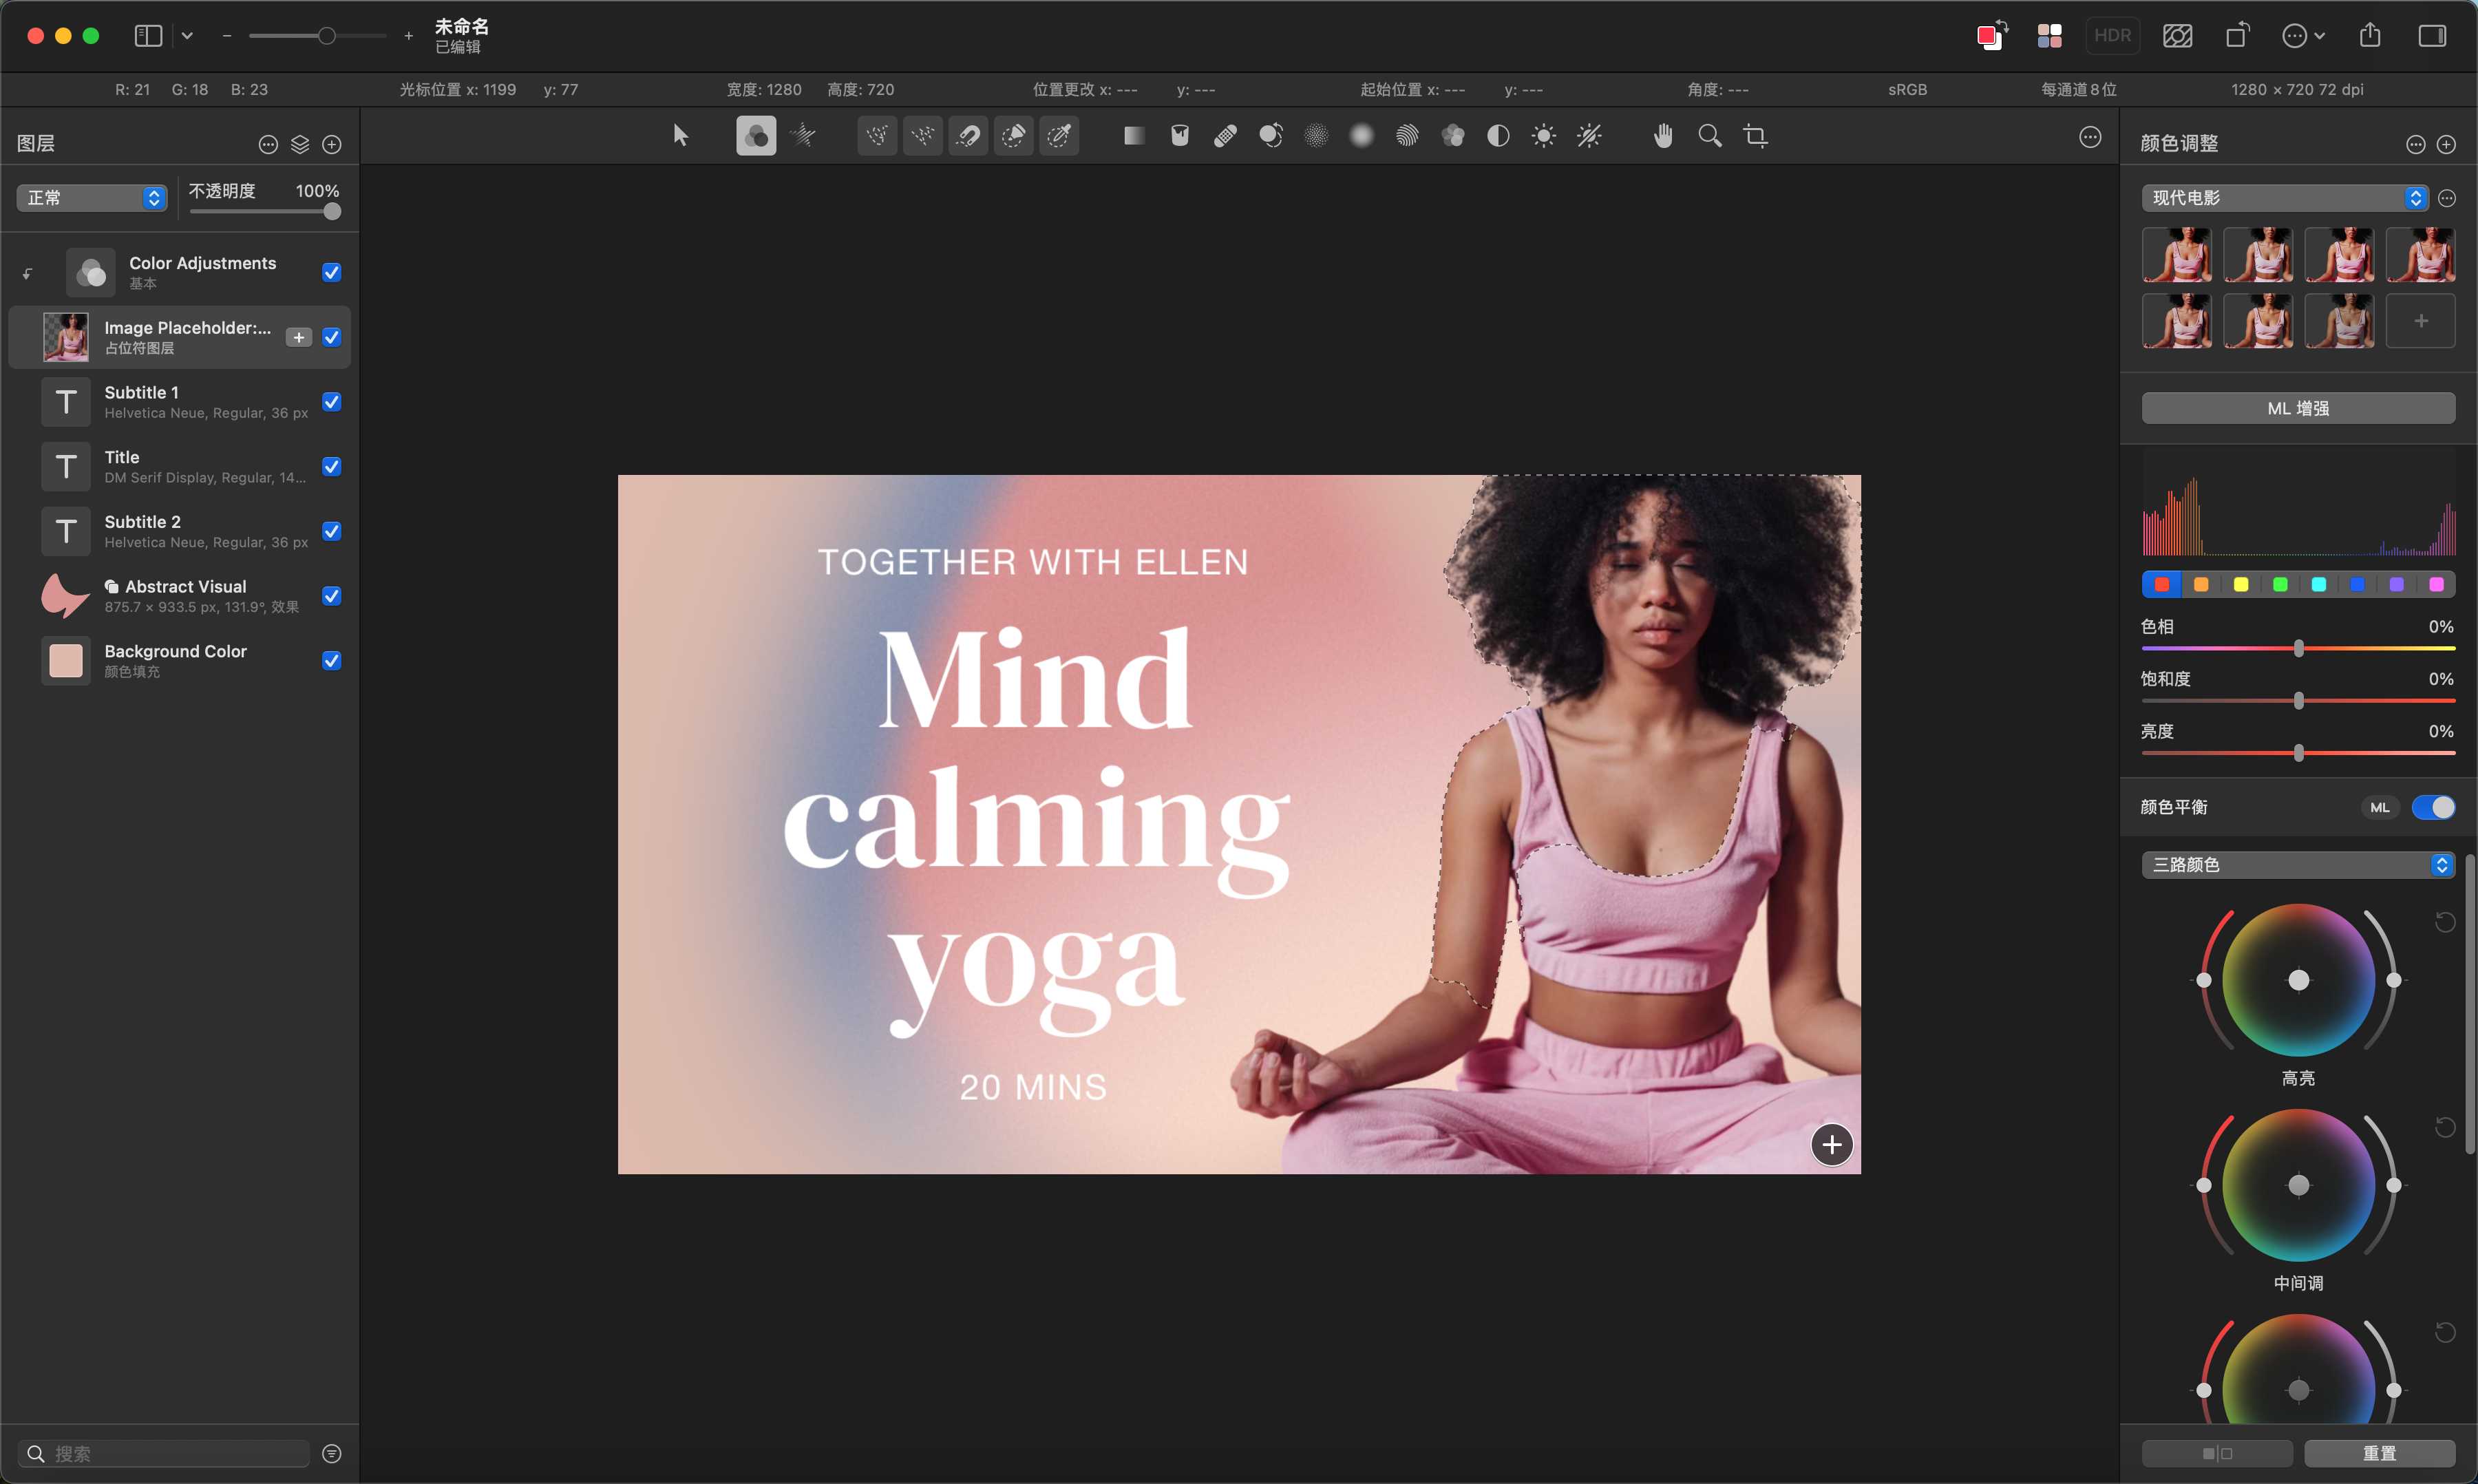Screen dimensions: 2478x1484
Task: Click the 色相 hue slider handle
Action: pyautogui.click(x=2298, y=648)
